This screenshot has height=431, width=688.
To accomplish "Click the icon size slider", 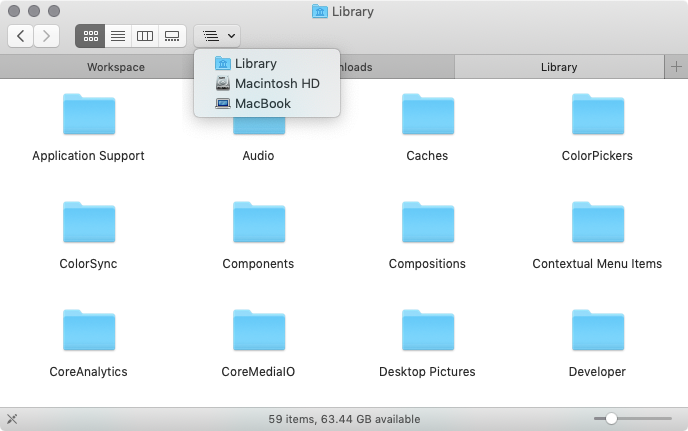I will [x=633, y=419].
